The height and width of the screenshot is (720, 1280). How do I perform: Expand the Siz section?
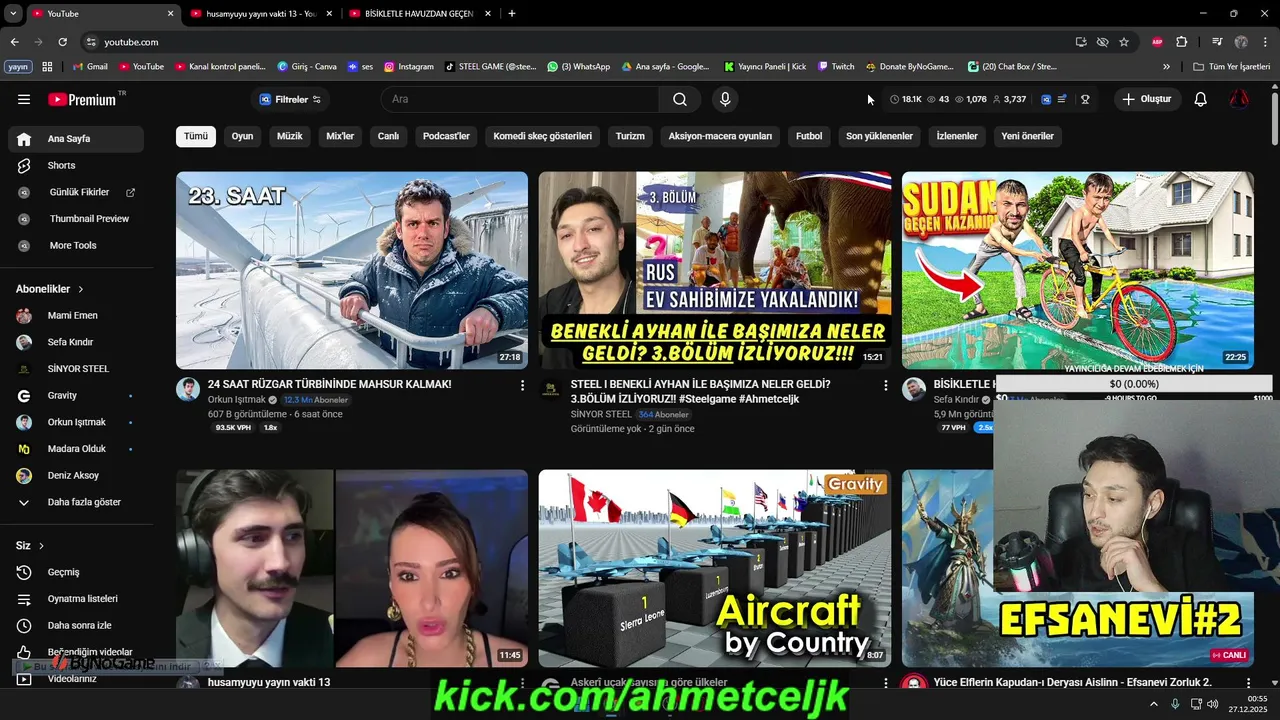pos(31,545)
